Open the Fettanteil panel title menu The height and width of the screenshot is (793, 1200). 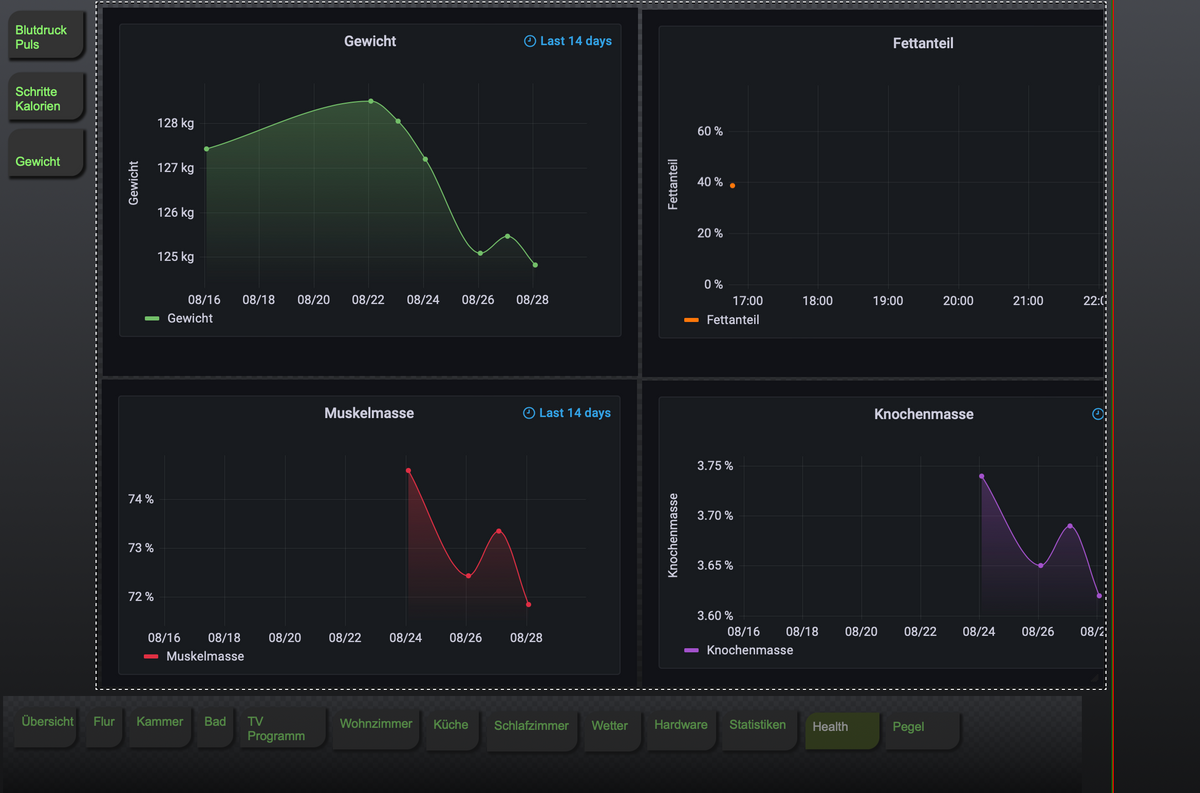tap(923, 43)
